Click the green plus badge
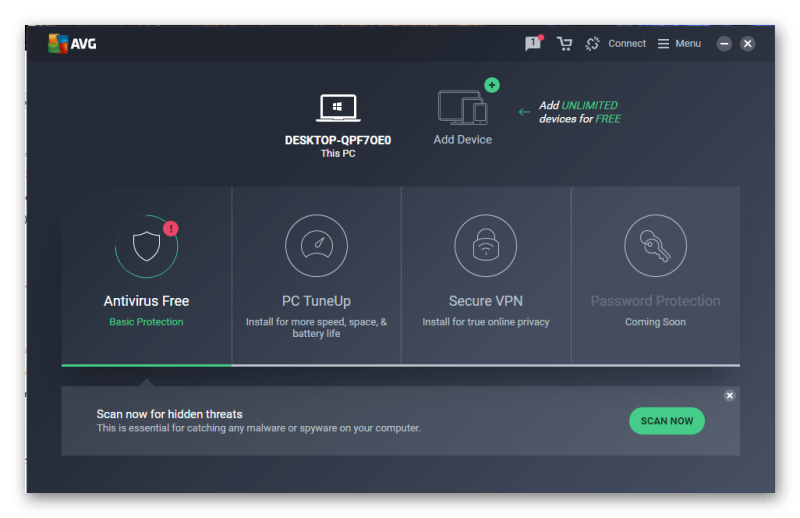800x518 pixels. (x=492, y=85)
